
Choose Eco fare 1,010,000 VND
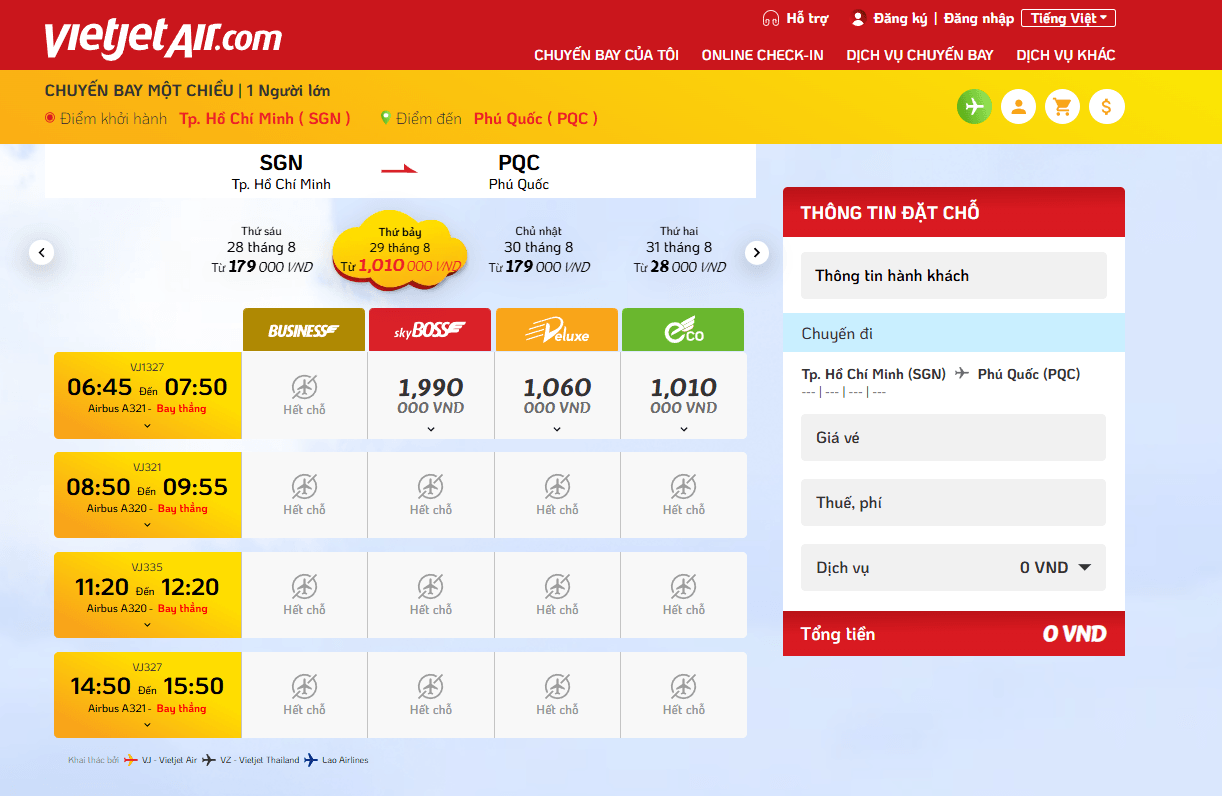point(684,395)
